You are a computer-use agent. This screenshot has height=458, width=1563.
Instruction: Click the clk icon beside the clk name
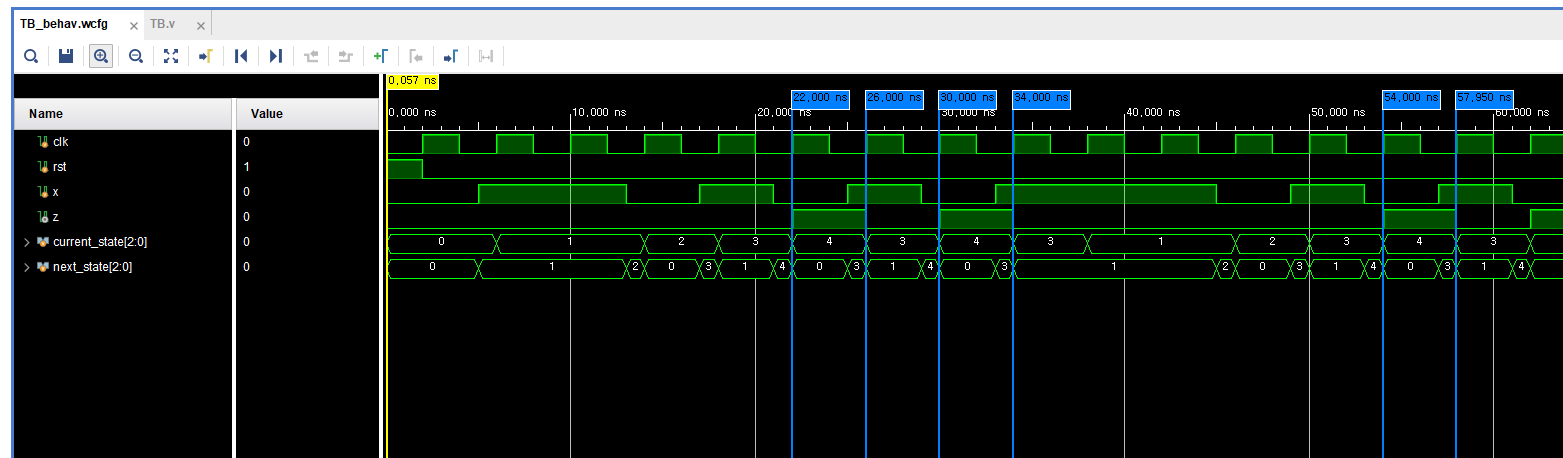click(43, 142)
